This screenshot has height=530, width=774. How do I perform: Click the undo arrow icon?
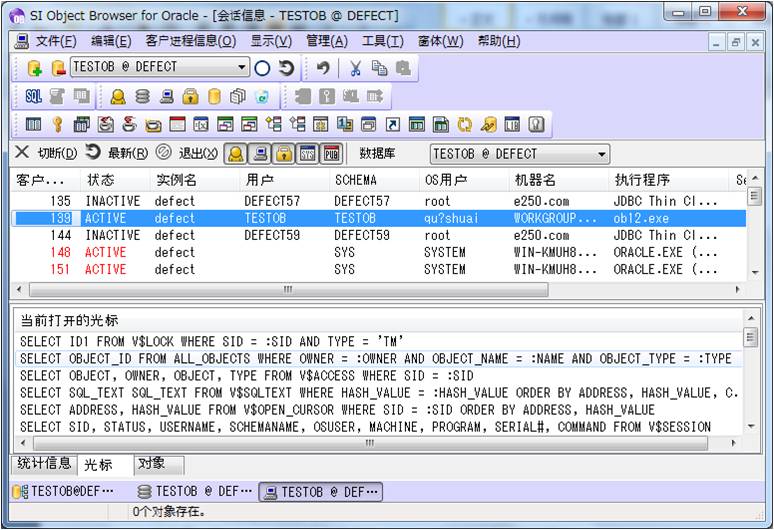[323, 68]
